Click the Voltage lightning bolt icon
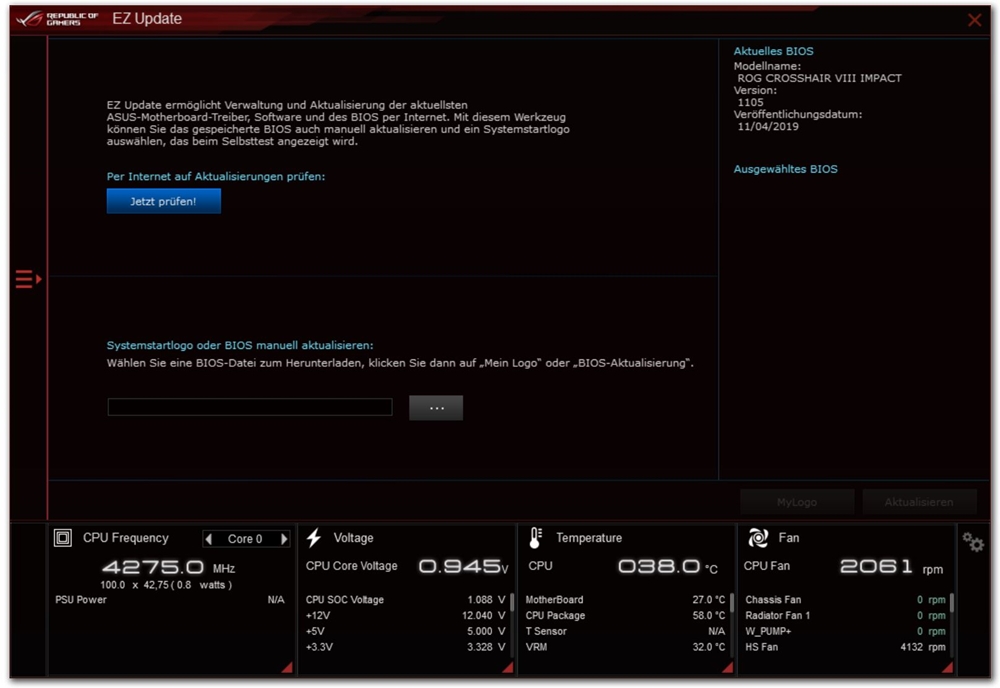1000x688 pixels. (x=313, y=538)
